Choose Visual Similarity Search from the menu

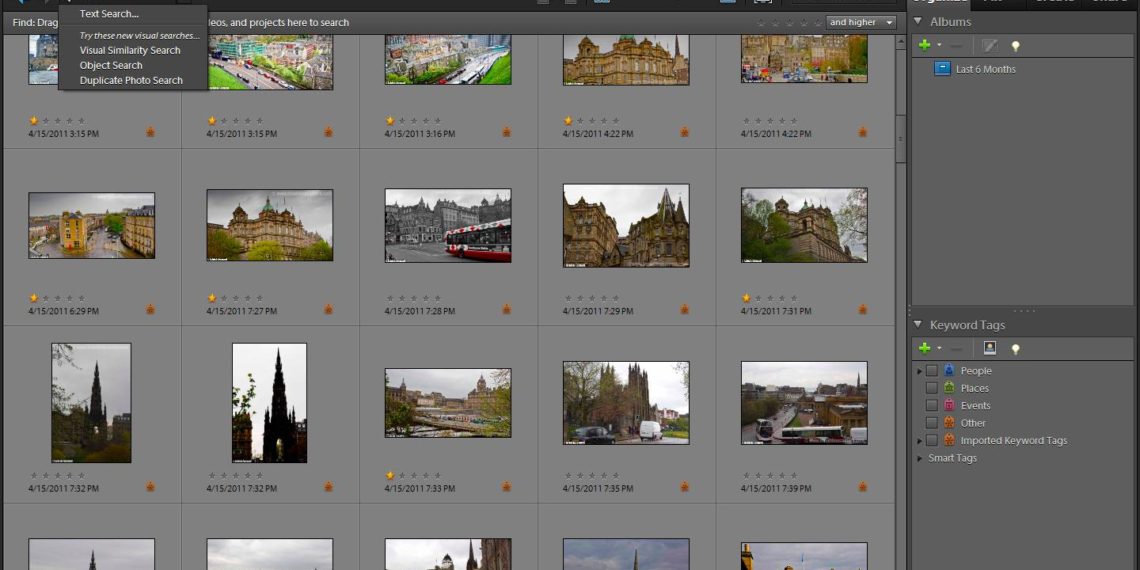point(130,50)
